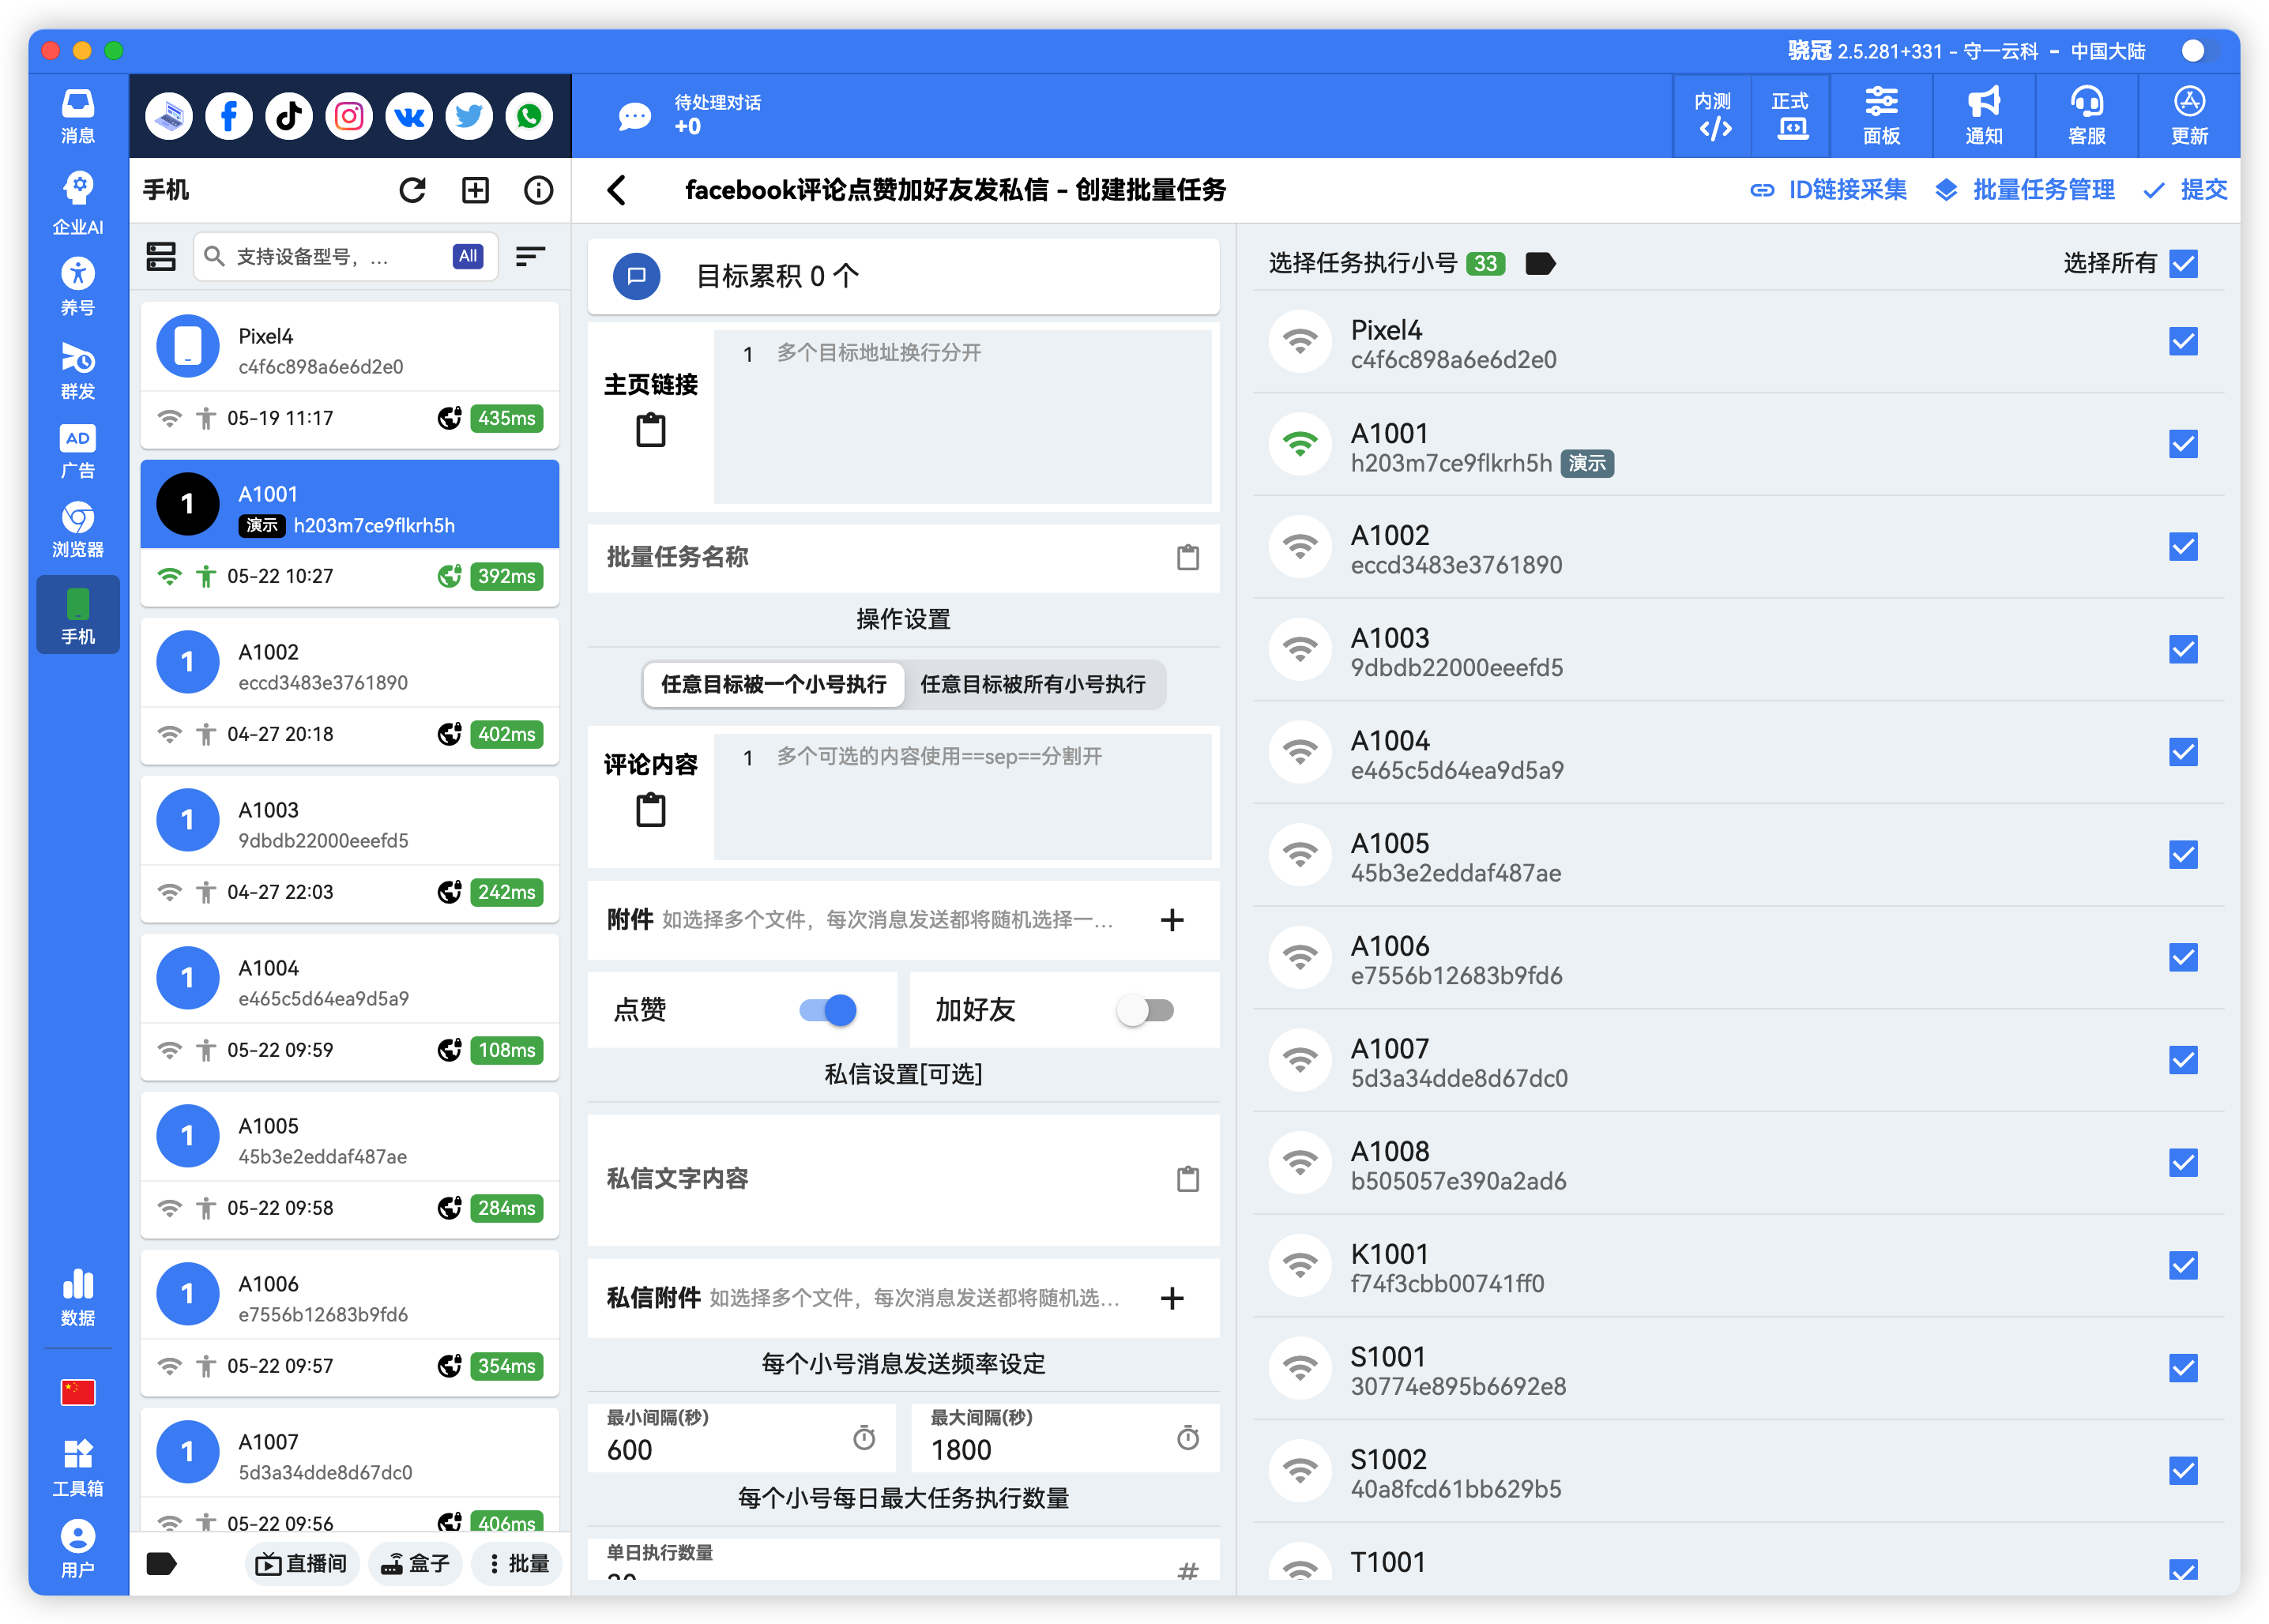Screen dimensions: 2269x1624
Task: Refresh the device list
Action: tap(412, 190)
